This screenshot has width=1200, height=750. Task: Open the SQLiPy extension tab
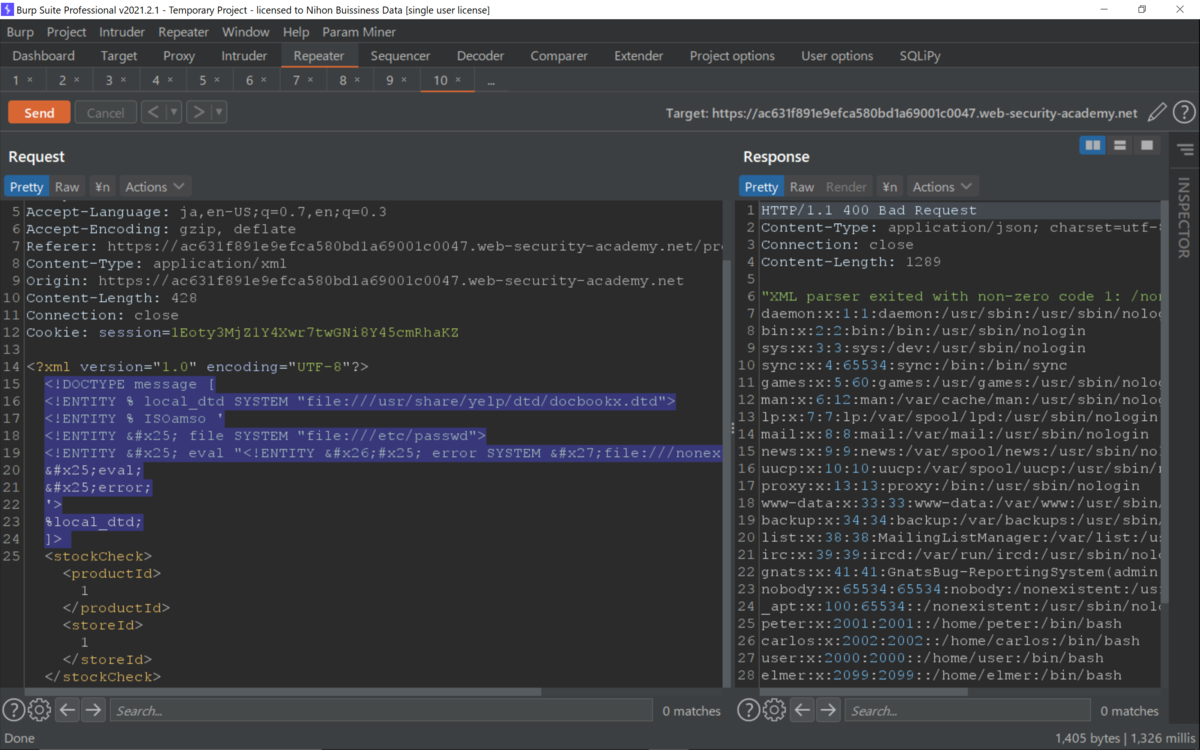pos(919,56)
